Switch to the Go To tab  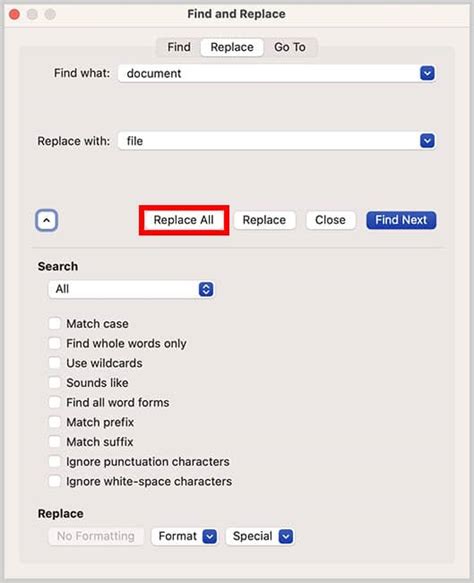click(x=290, y=47)
